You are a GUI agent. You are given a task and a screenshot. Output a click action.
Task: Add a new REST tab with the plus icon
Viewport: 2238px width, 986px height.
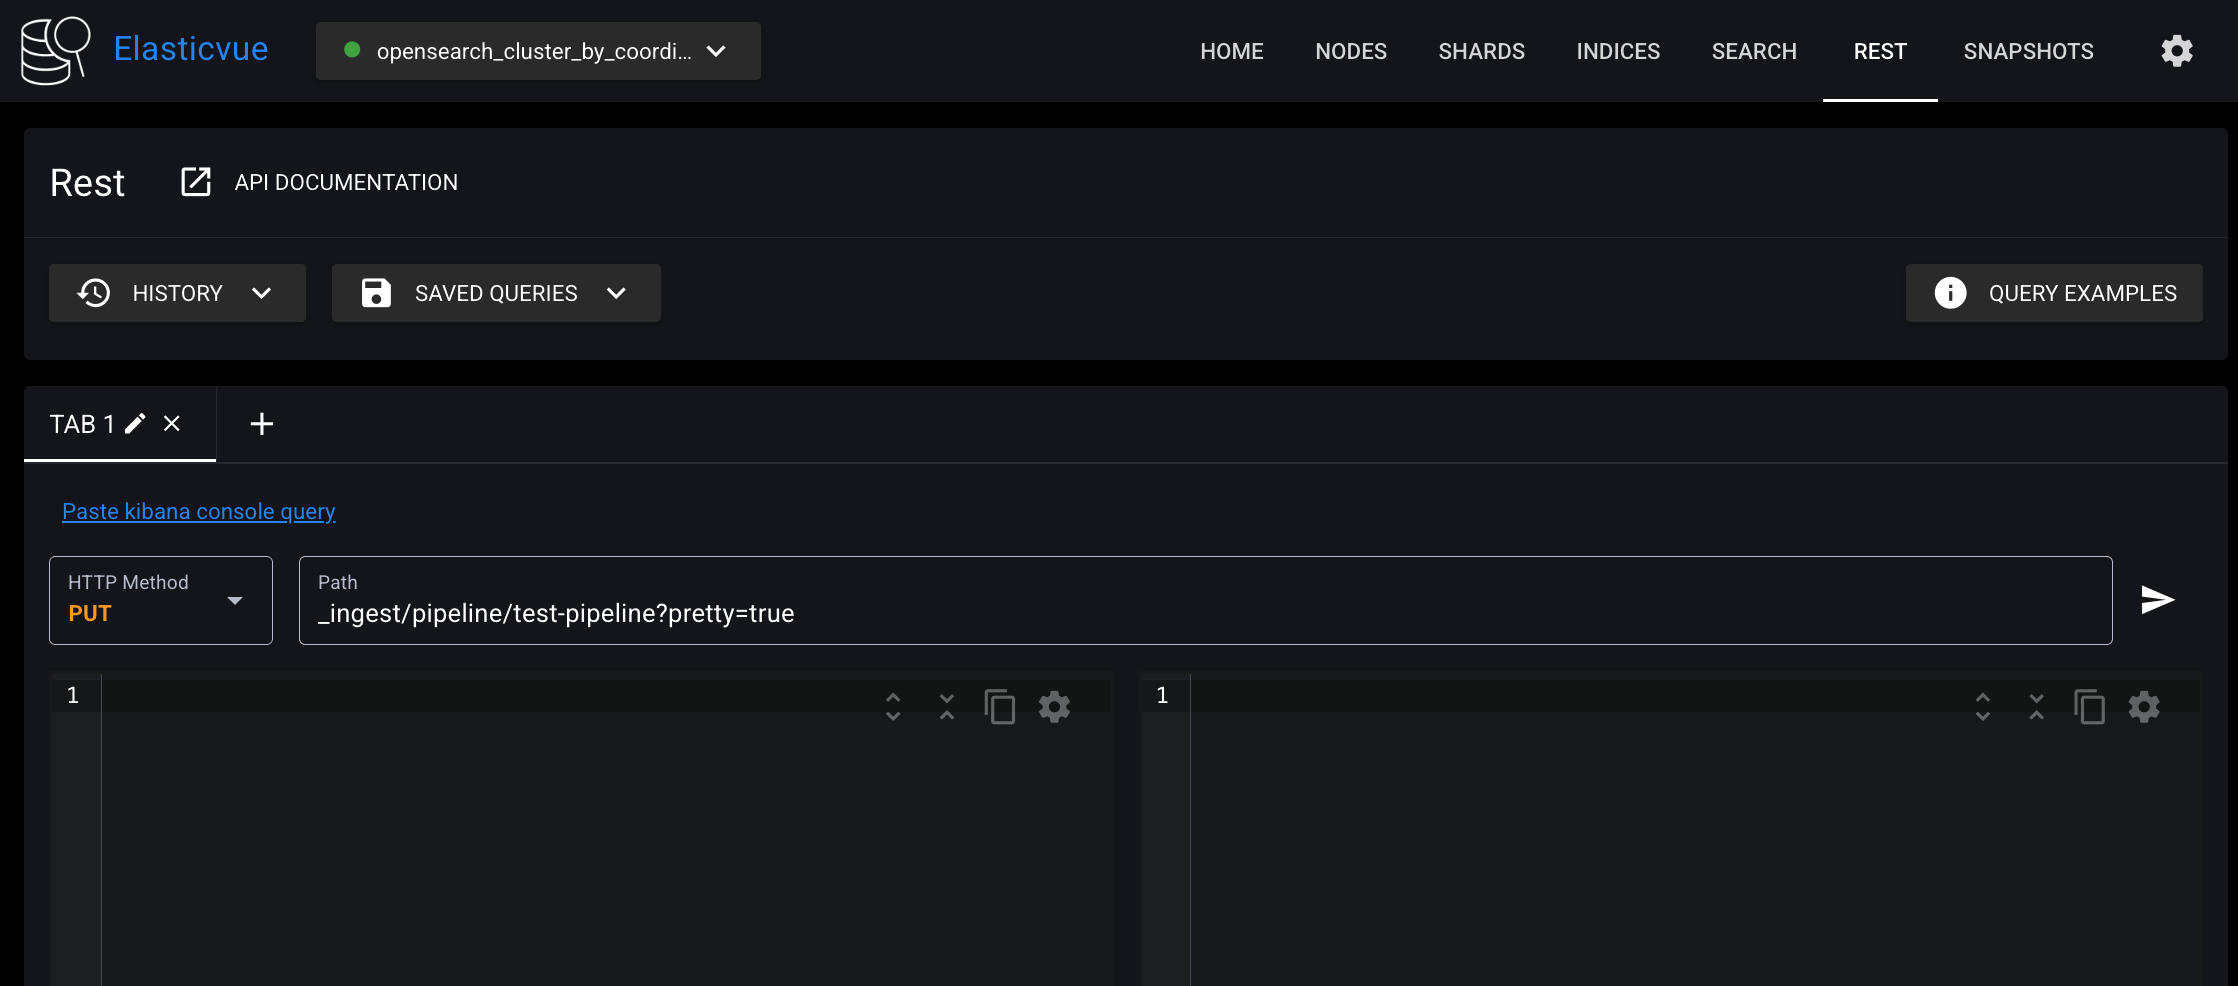262,424
